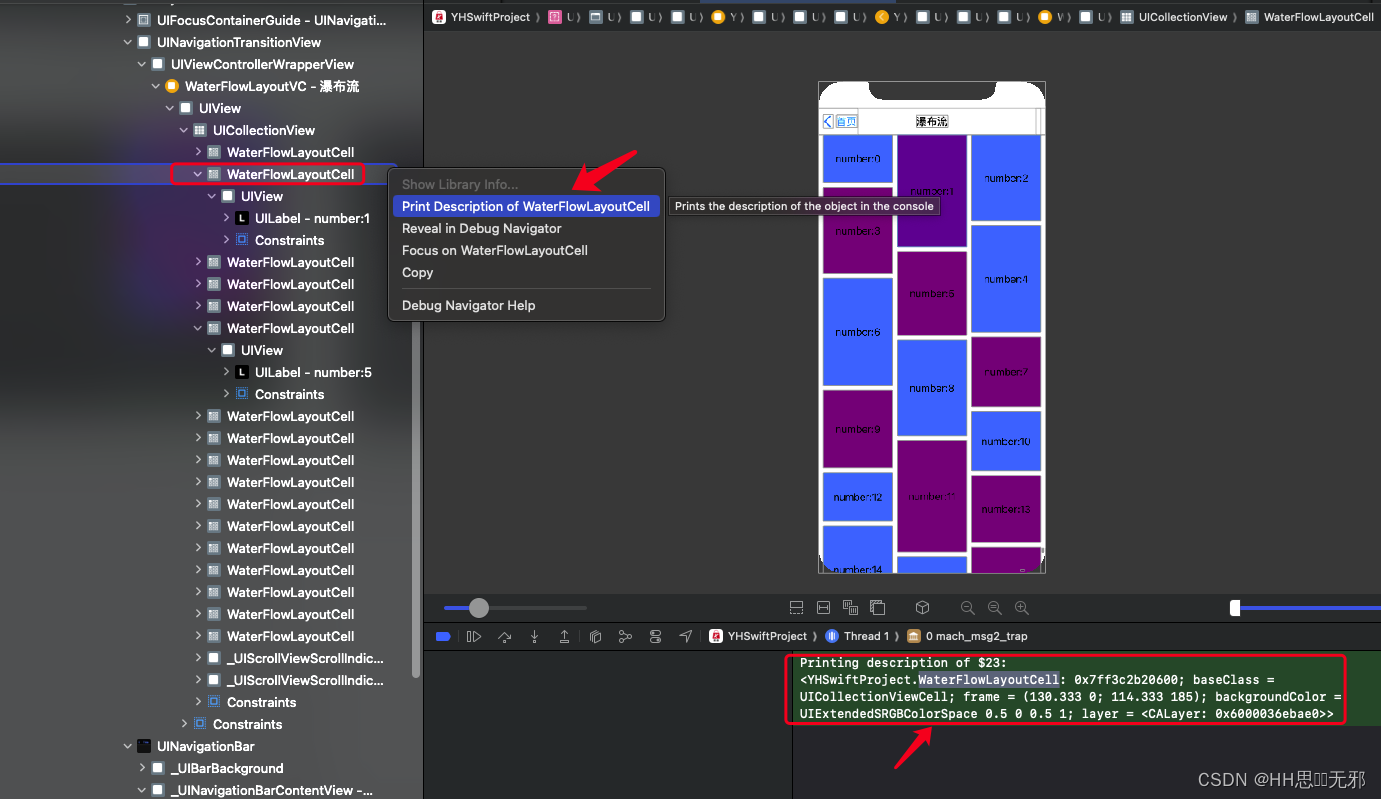Click Continue program execution button
Image resolution: width=1381 pixels, height=799 pixels.
pos(474,636)
